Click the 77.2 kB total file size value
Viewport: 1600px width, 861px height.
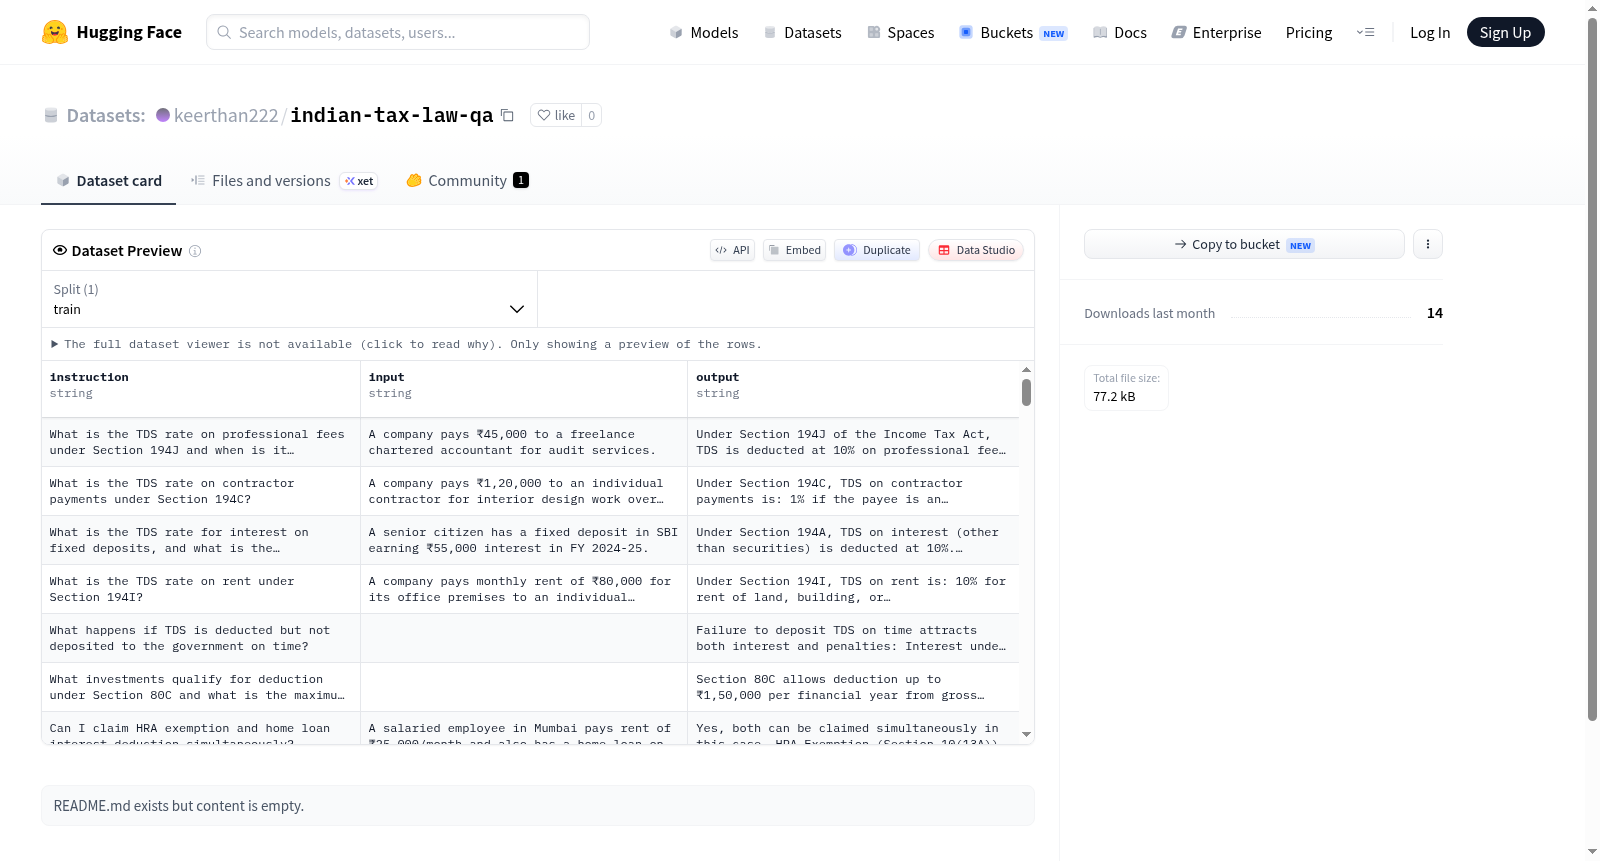click(1114, 397)
